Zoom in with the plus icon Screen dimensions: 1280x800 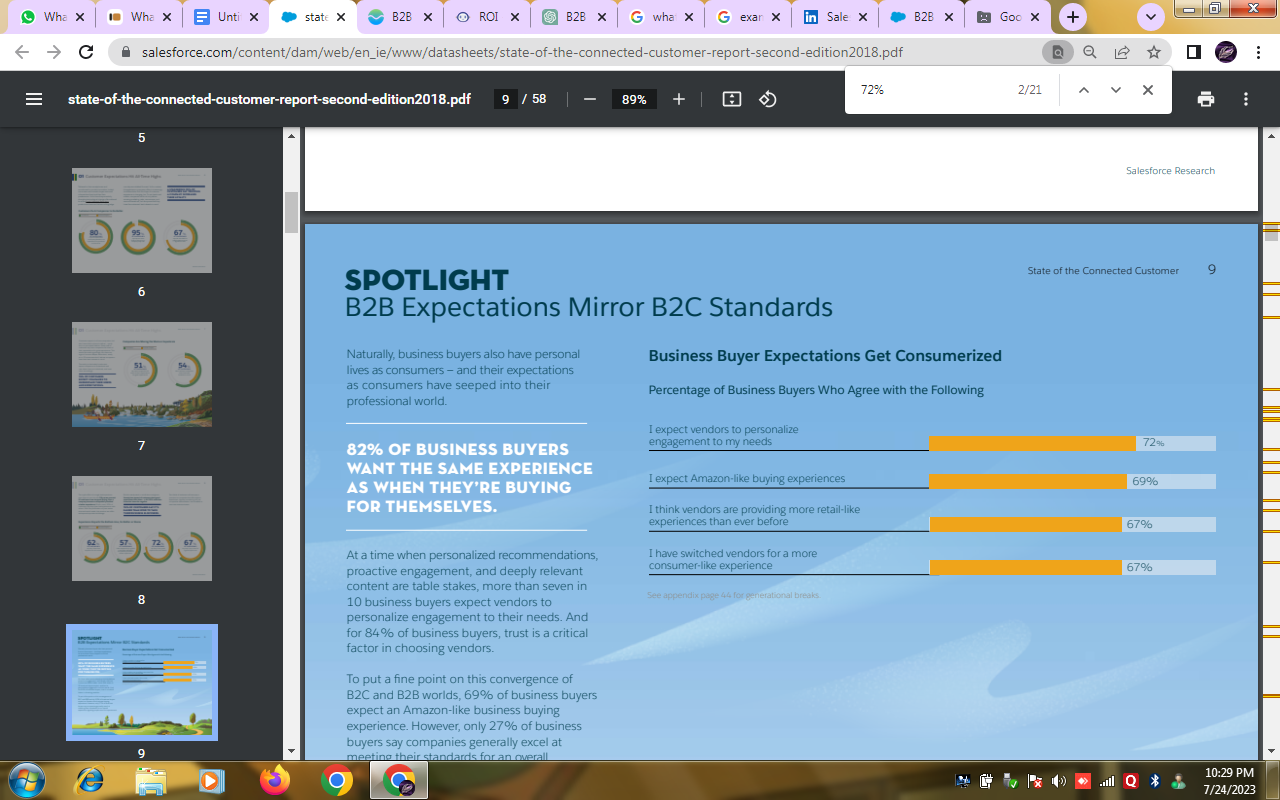pyautogui.click(x=679, y=99)
